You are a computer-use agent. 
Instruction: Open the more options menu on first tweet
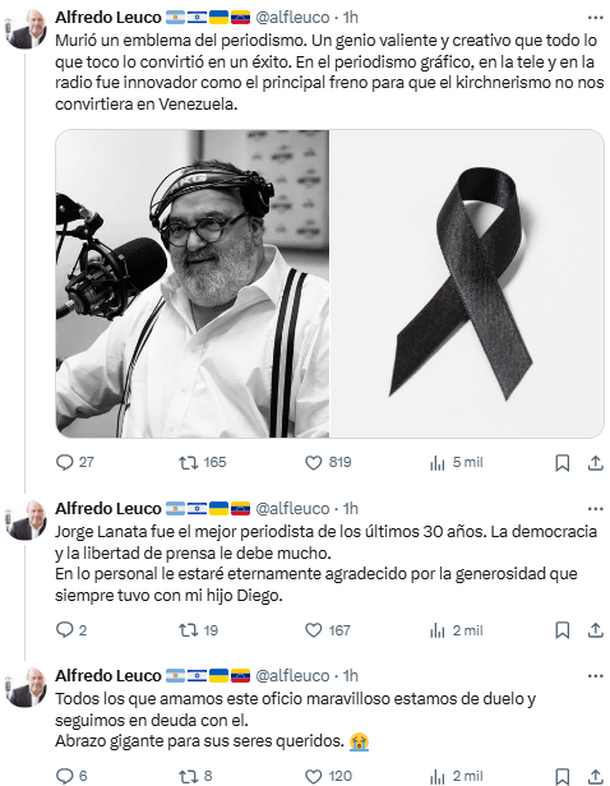595,18
